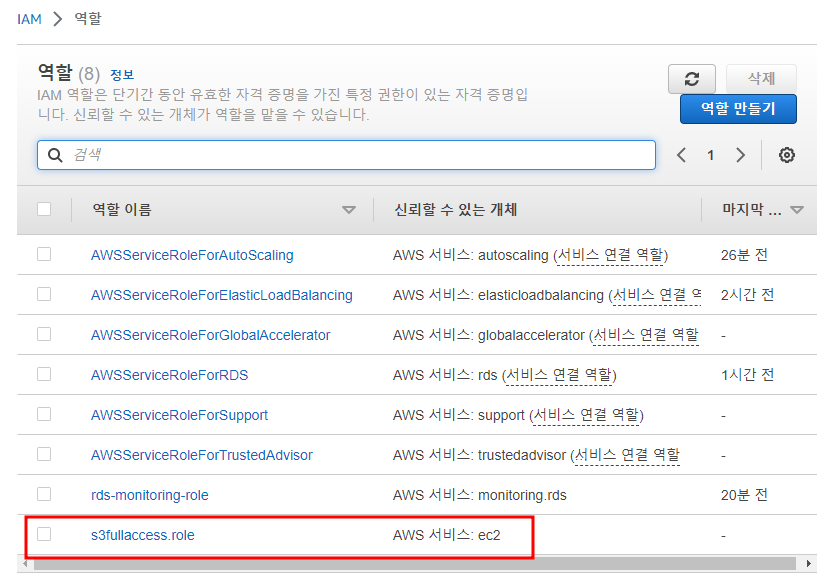
Task: Click the refresh roles icon button
Action: 692,79
